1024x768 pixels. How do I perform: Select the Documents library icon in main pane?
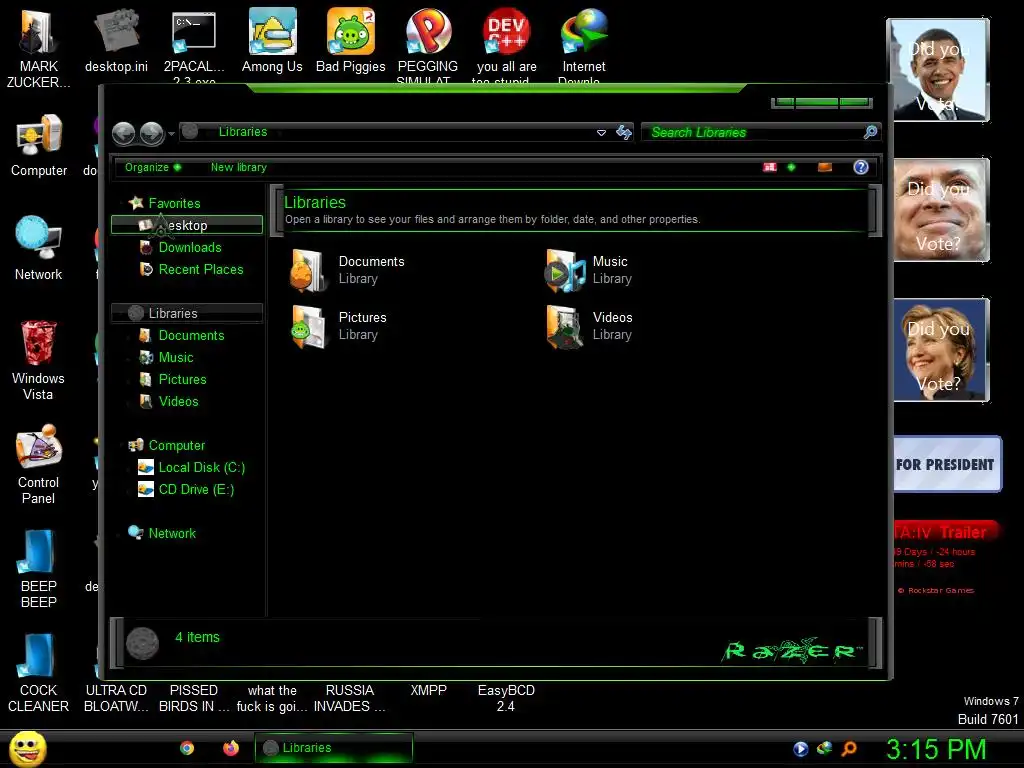tap(308, 270)
